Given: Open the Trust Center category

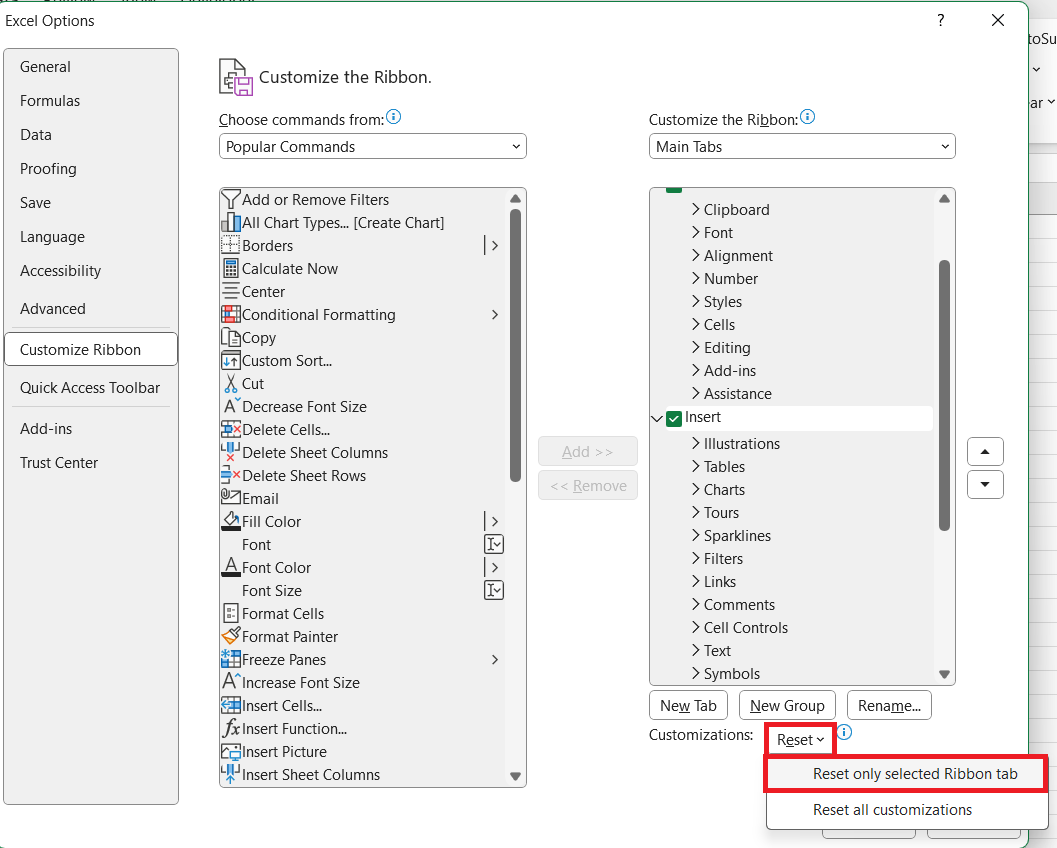Looking at the screenshot, I should tap(90, 462).
